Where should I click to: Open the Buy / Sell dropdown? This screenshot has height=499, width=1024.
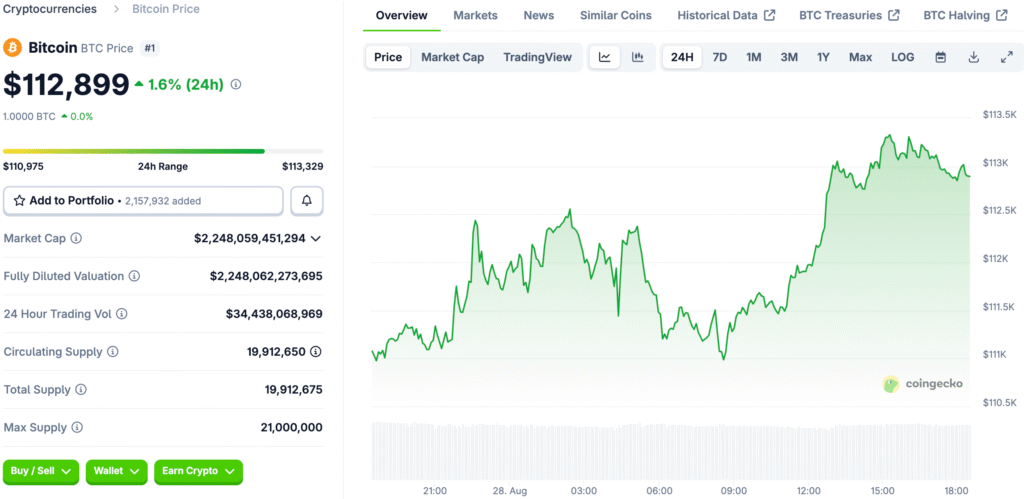pyautogui.click(x=41, y=472)
